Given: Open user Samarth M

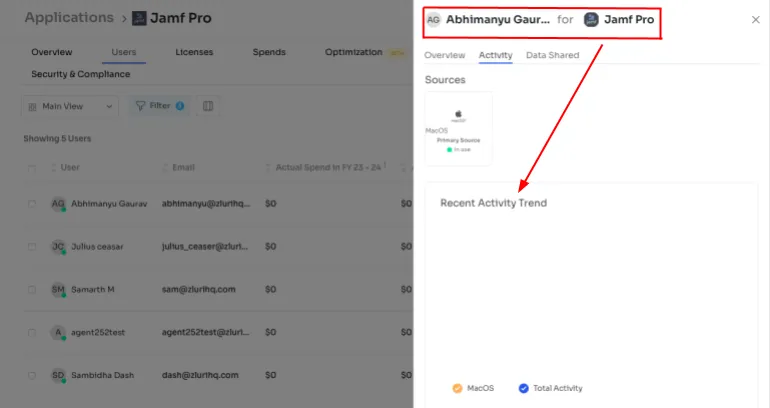Looking at the screenshot, I should (93, 290).
